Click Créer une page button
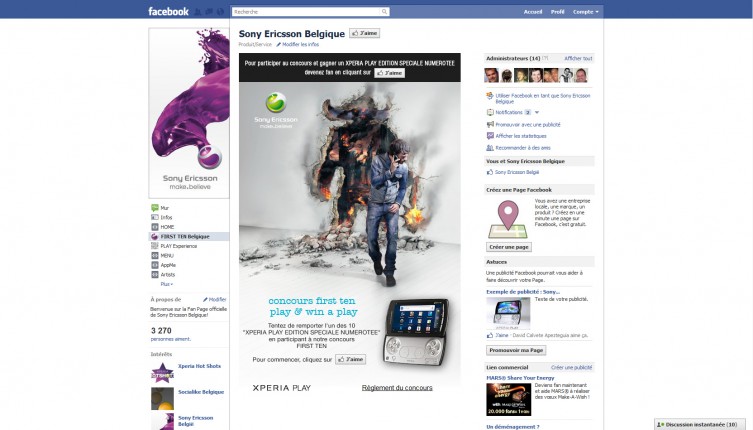This screenshot has width=753, height=430. click(509, 247)
